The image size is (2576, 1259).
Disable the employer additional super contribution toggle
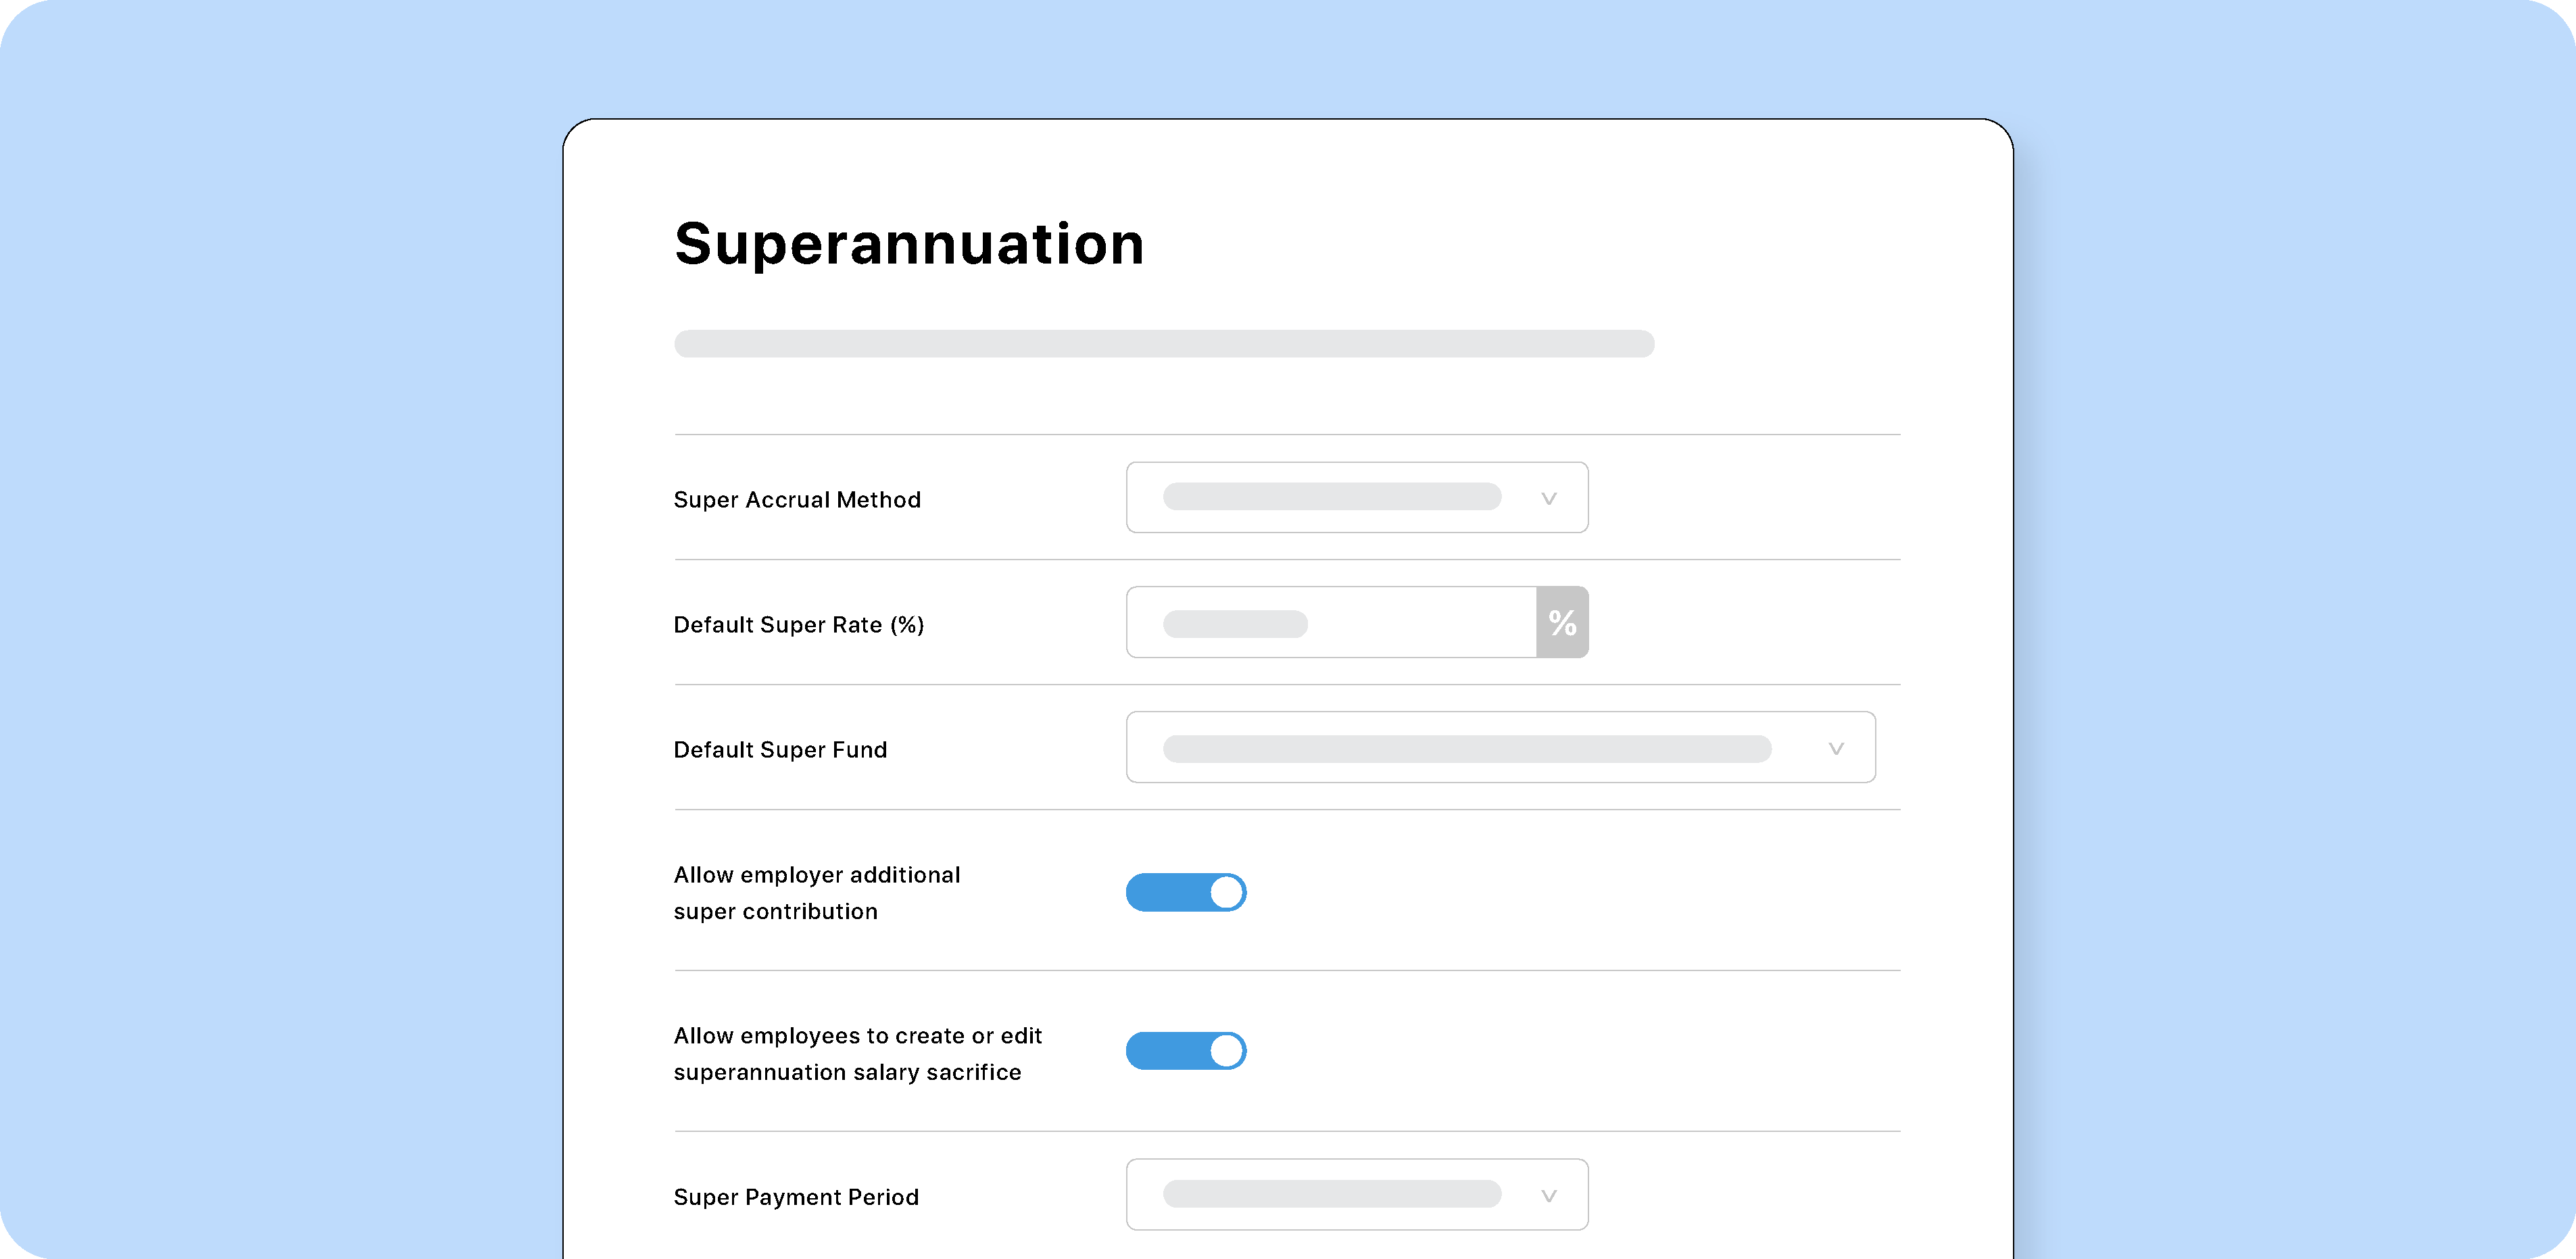tap(1186, 892)
